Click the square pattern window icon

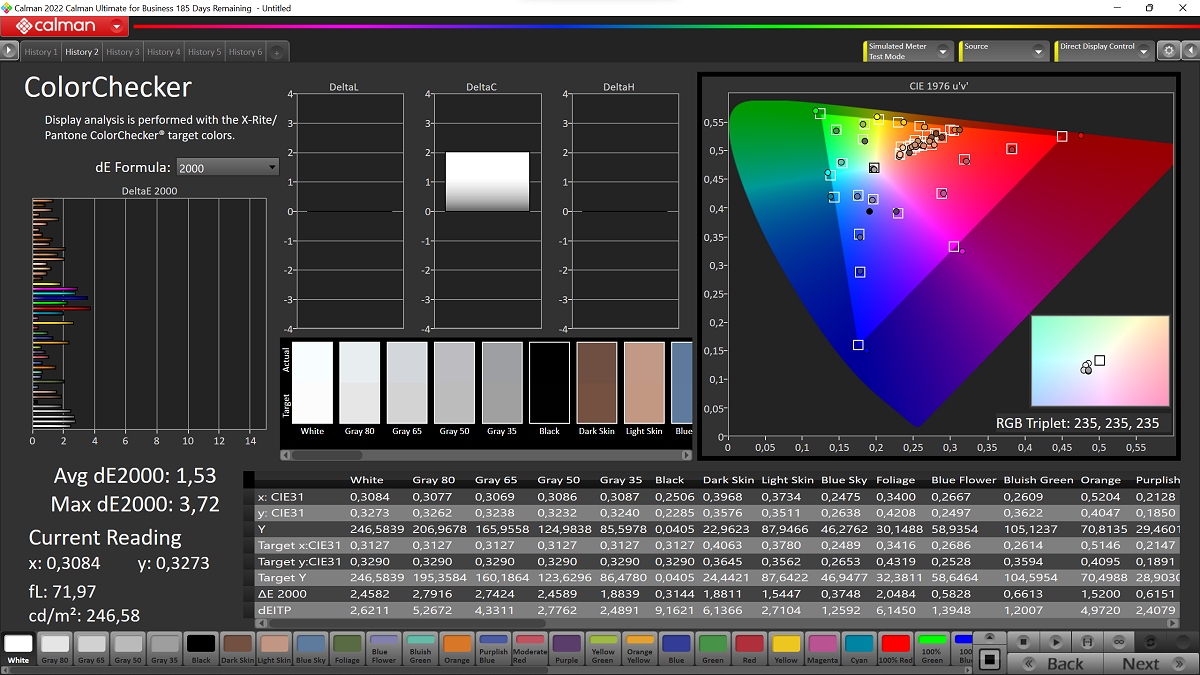point(989,659)
